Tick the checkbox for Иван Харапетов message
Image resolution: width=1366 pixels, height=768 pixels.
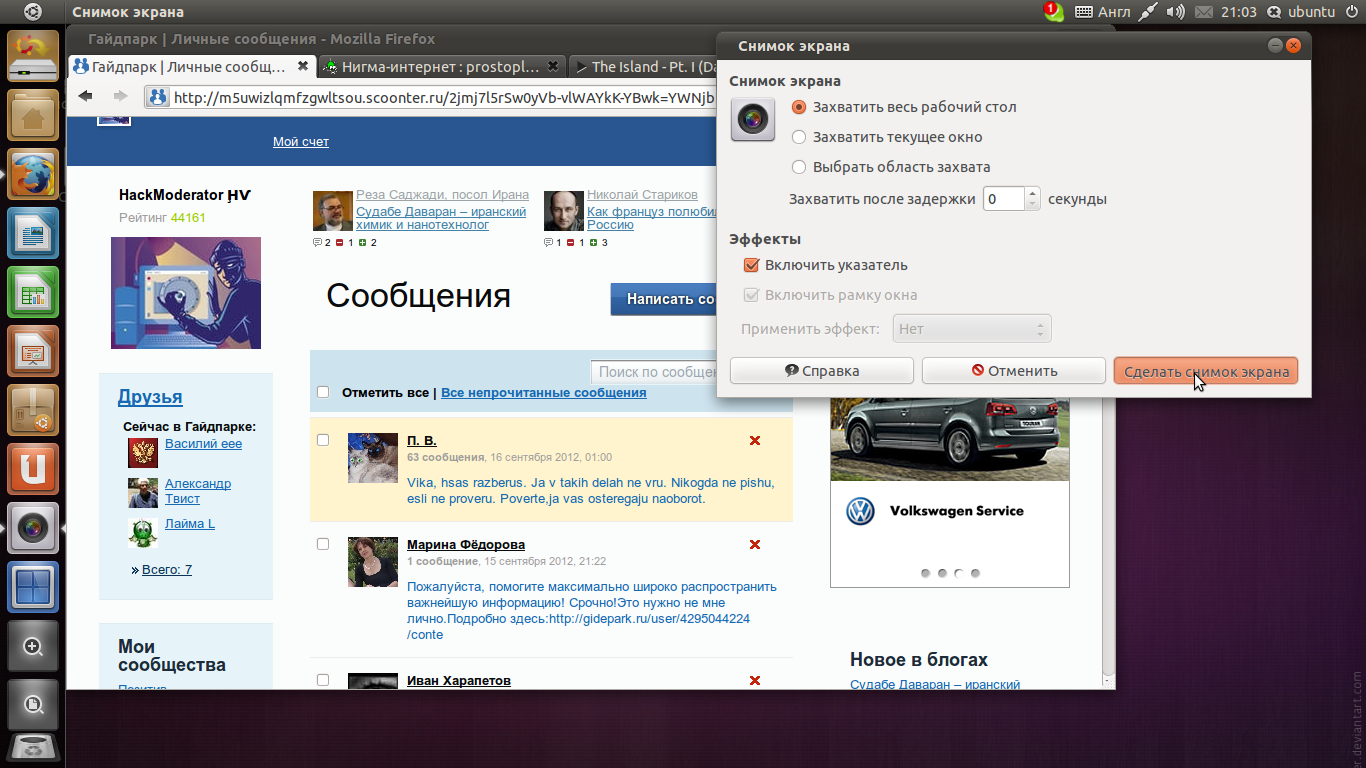[323, 680]
